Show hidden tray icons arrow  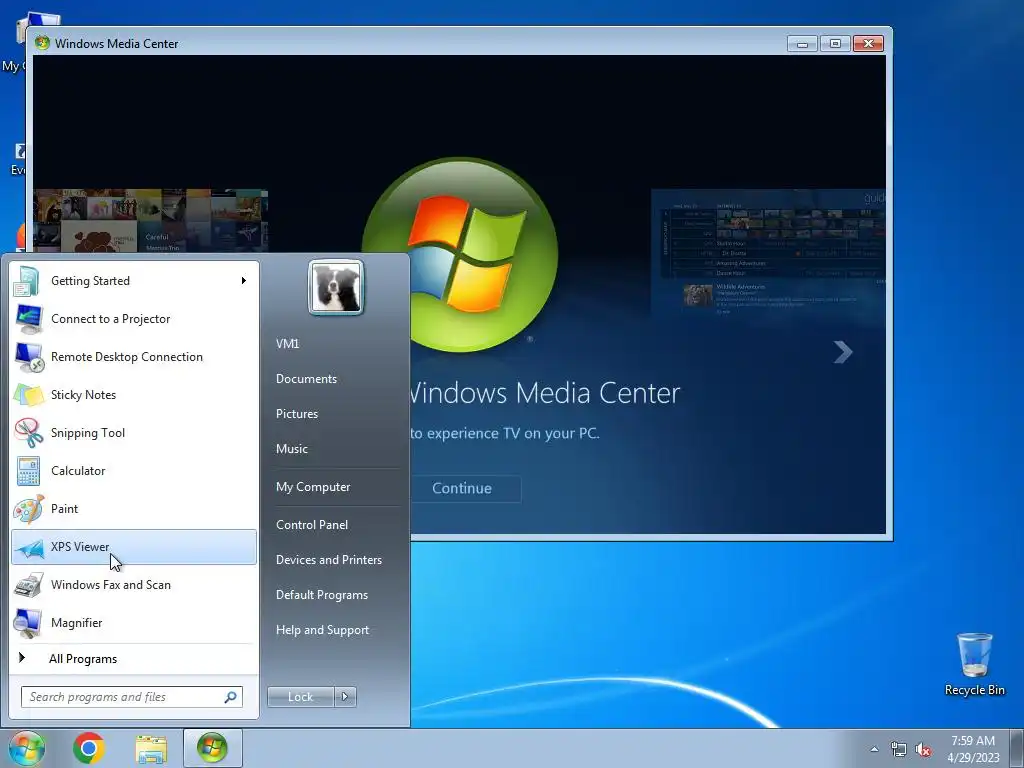874,749
